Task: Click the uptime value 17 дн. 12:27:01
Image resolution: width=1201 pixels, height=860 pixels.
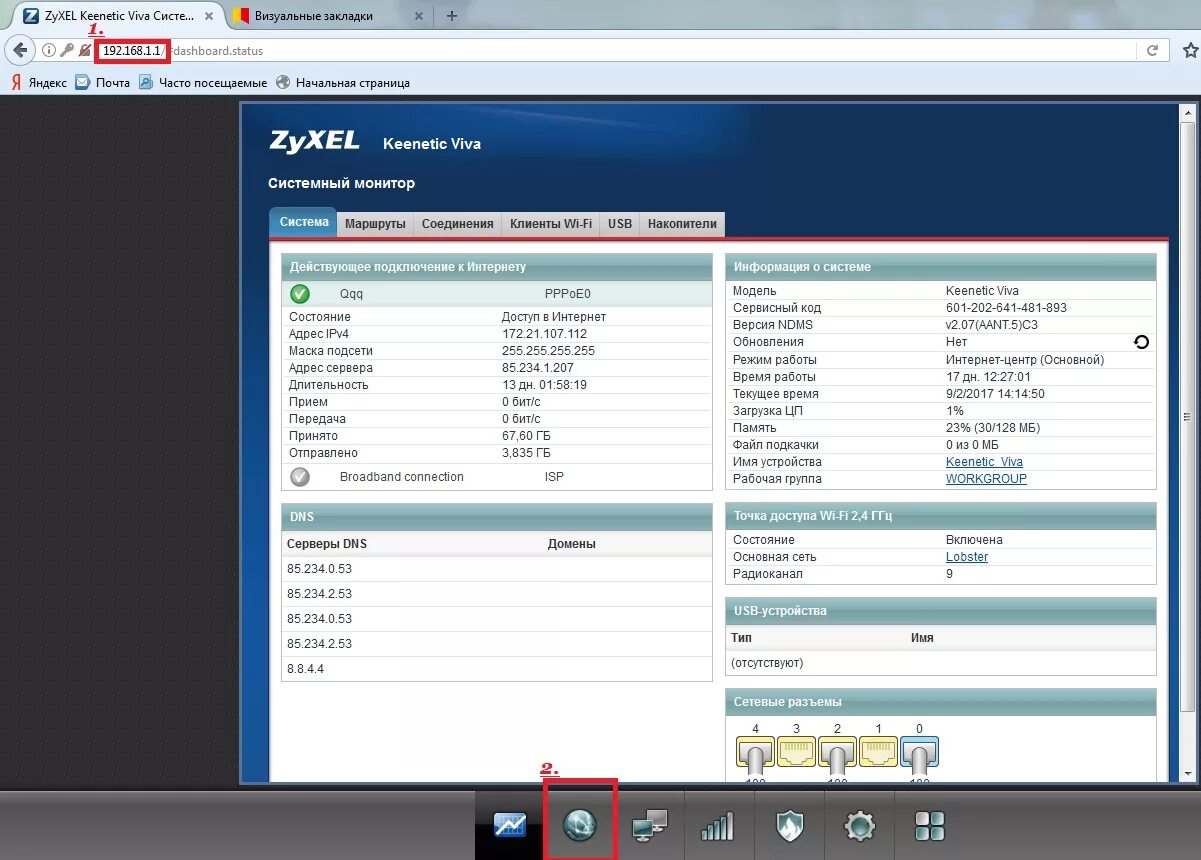Action: coord(988,377)
